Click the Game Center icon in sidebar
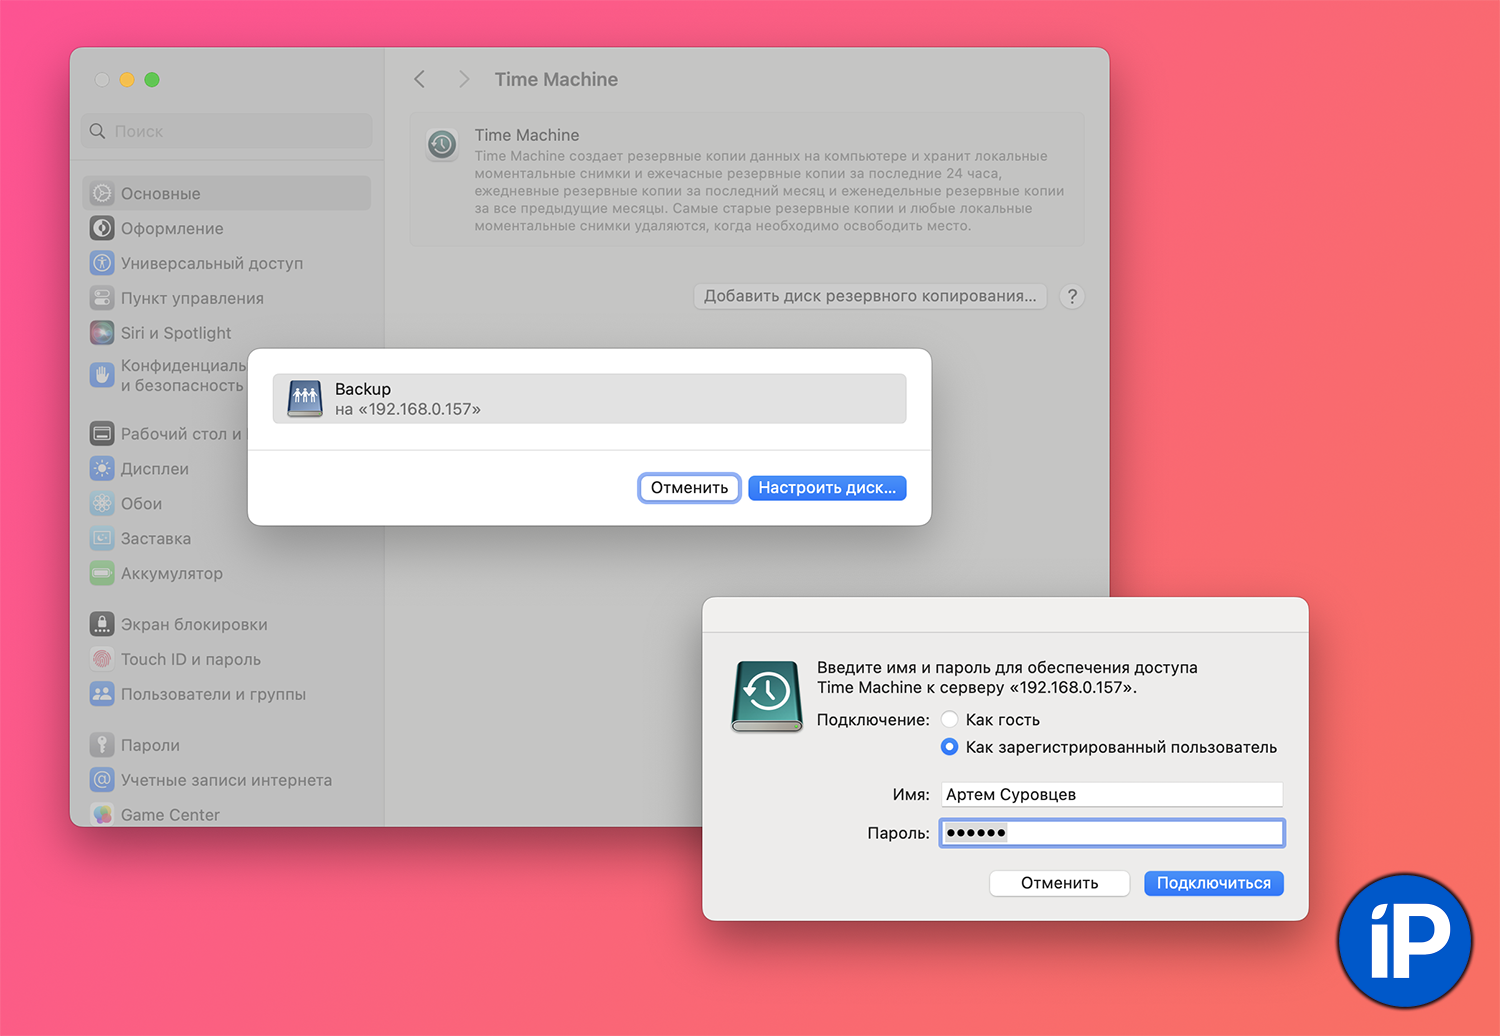The image size is (1500, 1036). point(102,815)
